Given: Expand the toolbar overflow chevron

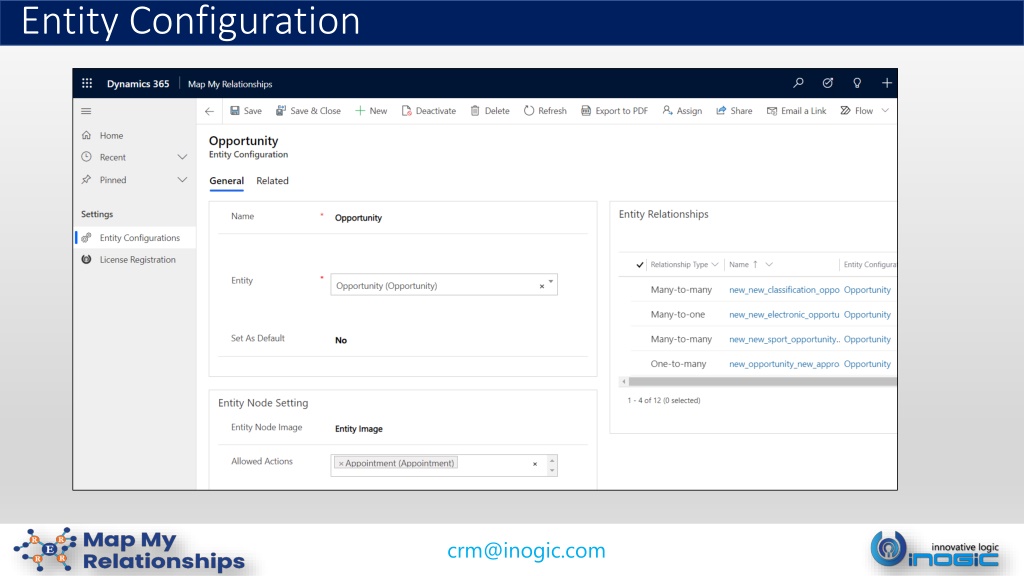Looking at the screenshot, I should point(885,110).
